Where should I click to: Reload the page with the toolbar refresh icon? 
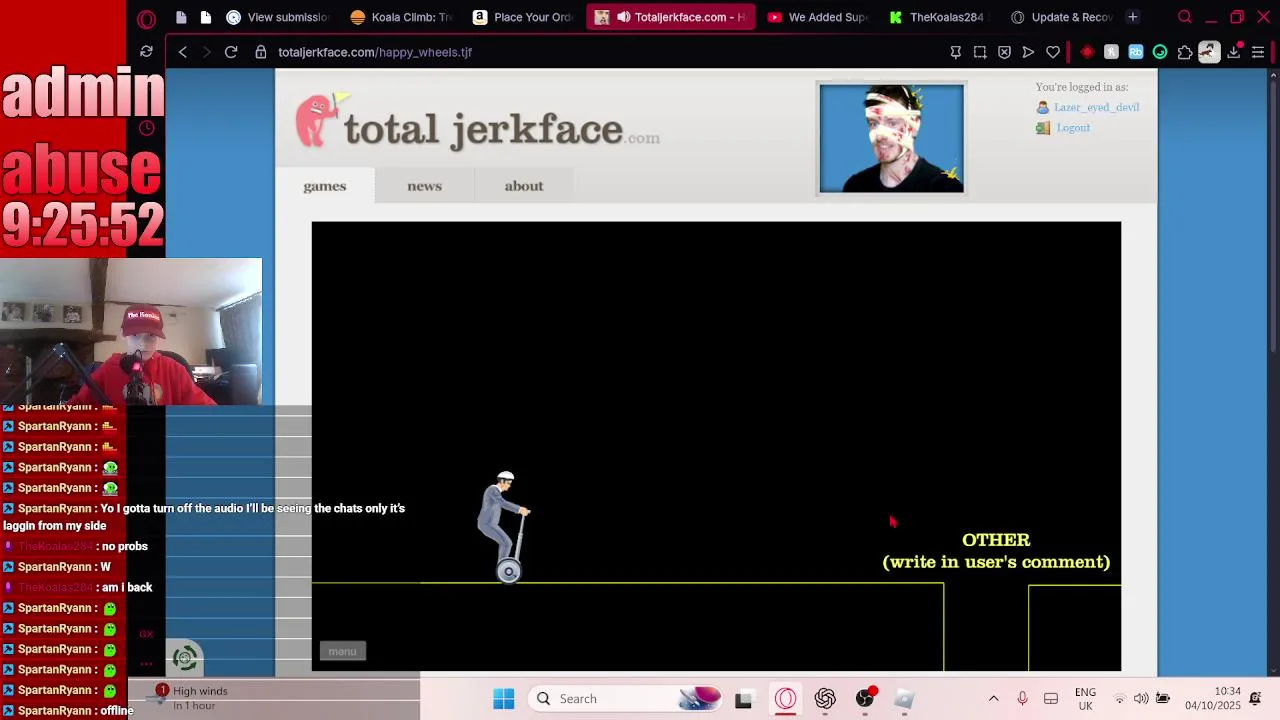[231, 52]
